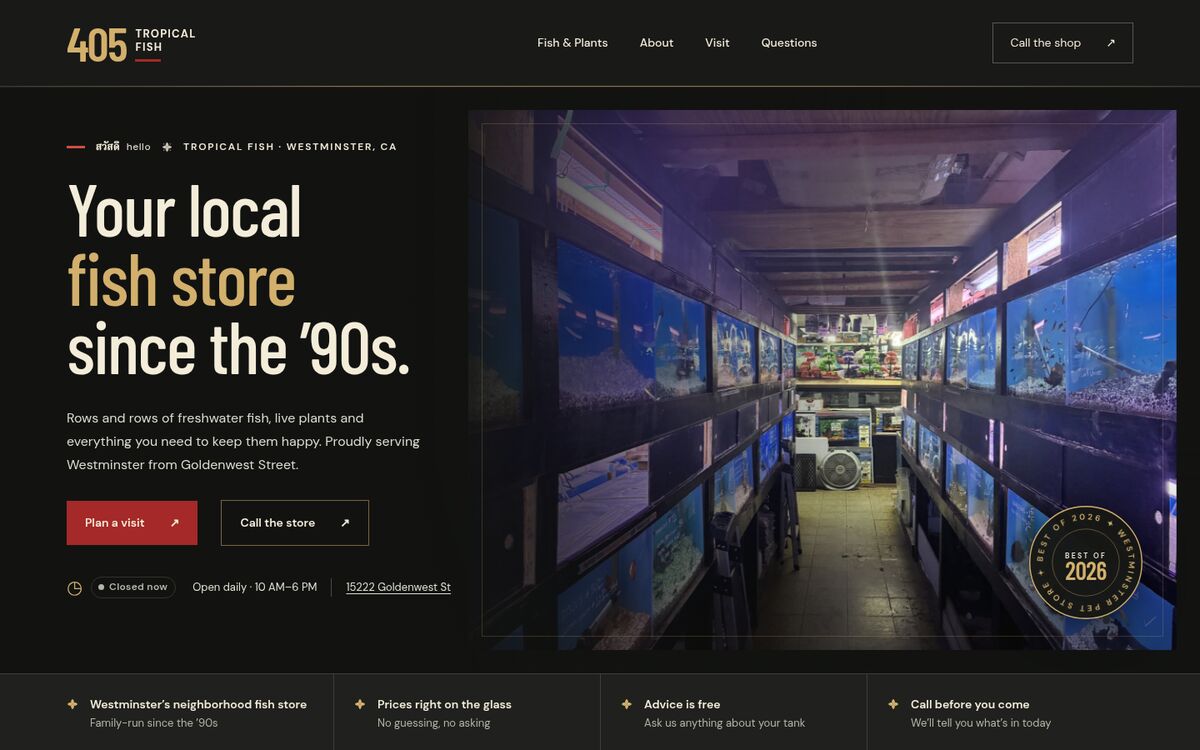Click the Plan a visit button
The image size is (1200, 750).
coord(132,523)
